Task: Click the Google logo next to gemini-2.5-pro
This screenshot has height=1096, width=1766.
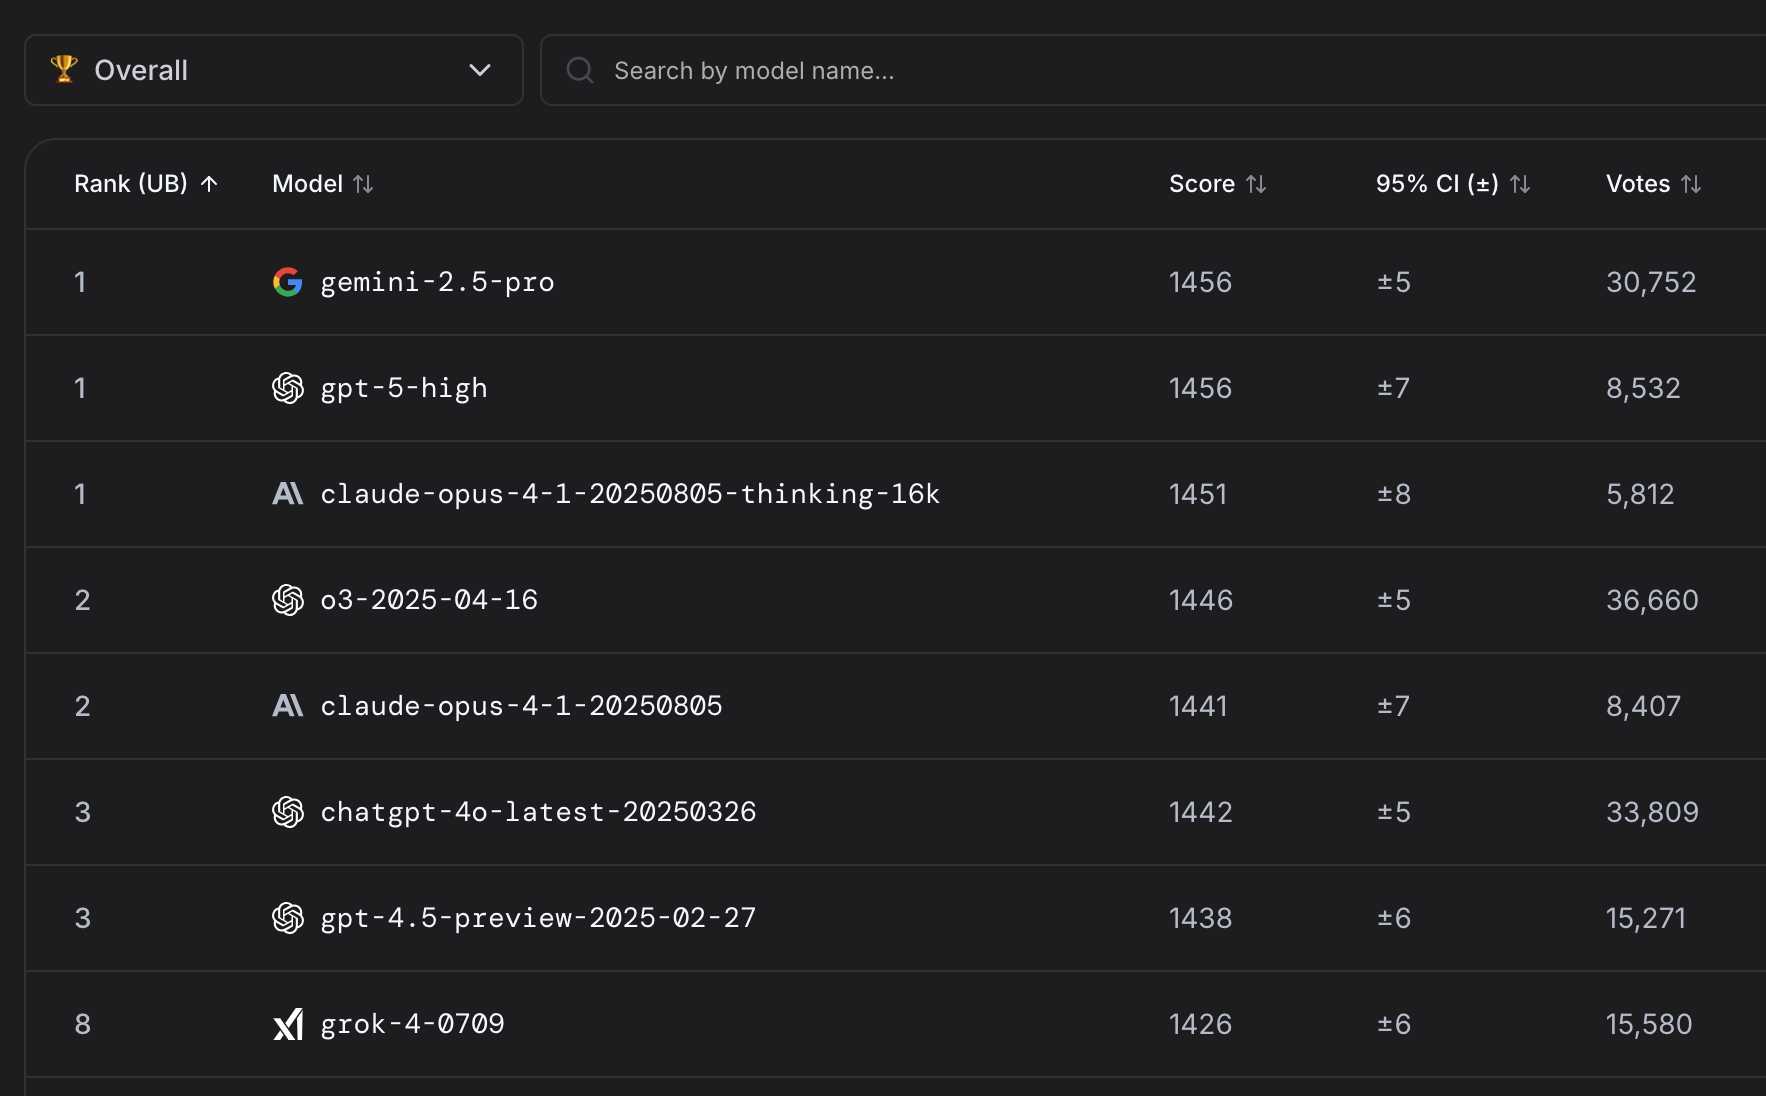Action: [288, 282]
